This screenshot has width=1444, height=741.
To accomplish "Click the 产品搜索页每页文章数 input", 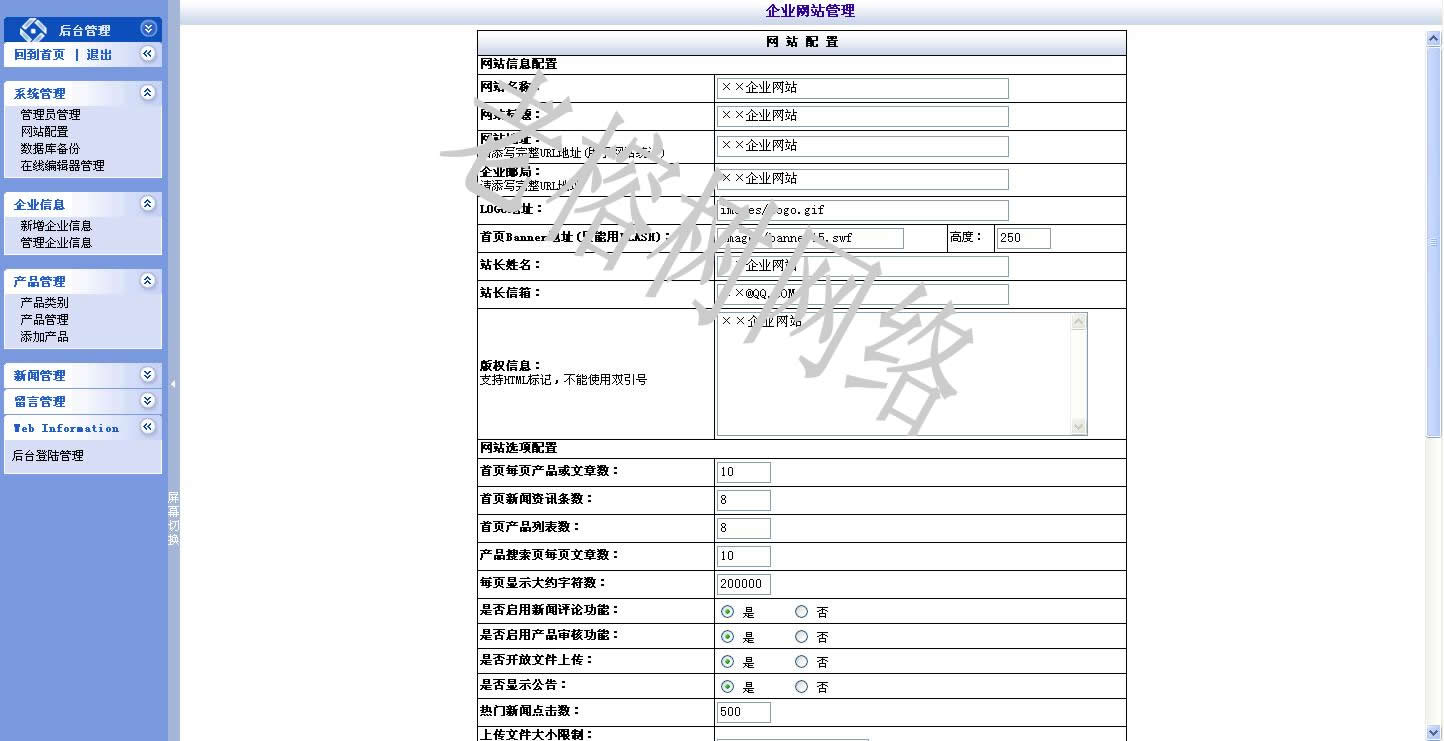I will [744, 556].
